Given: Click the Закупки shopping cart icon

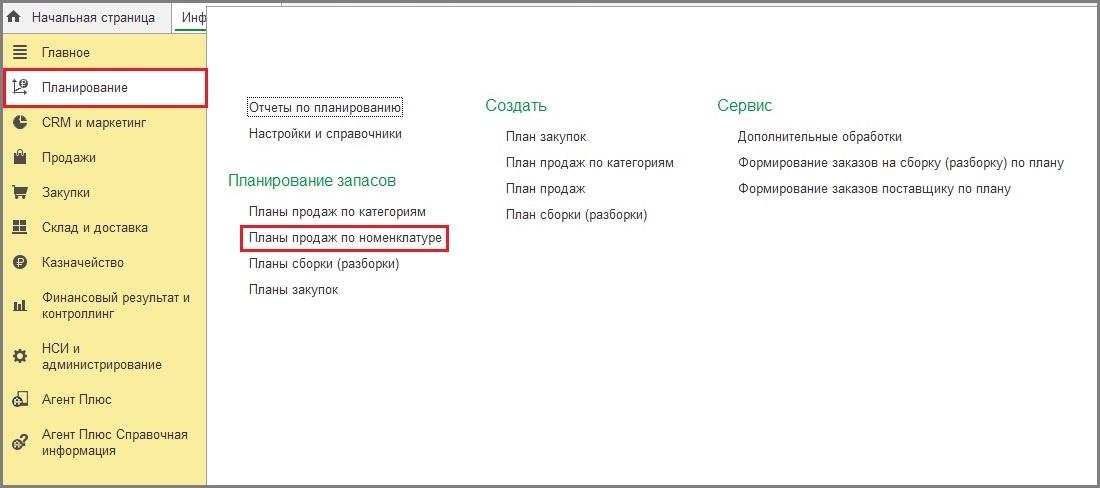Looking at the screenshot, I should coord(20,193).
